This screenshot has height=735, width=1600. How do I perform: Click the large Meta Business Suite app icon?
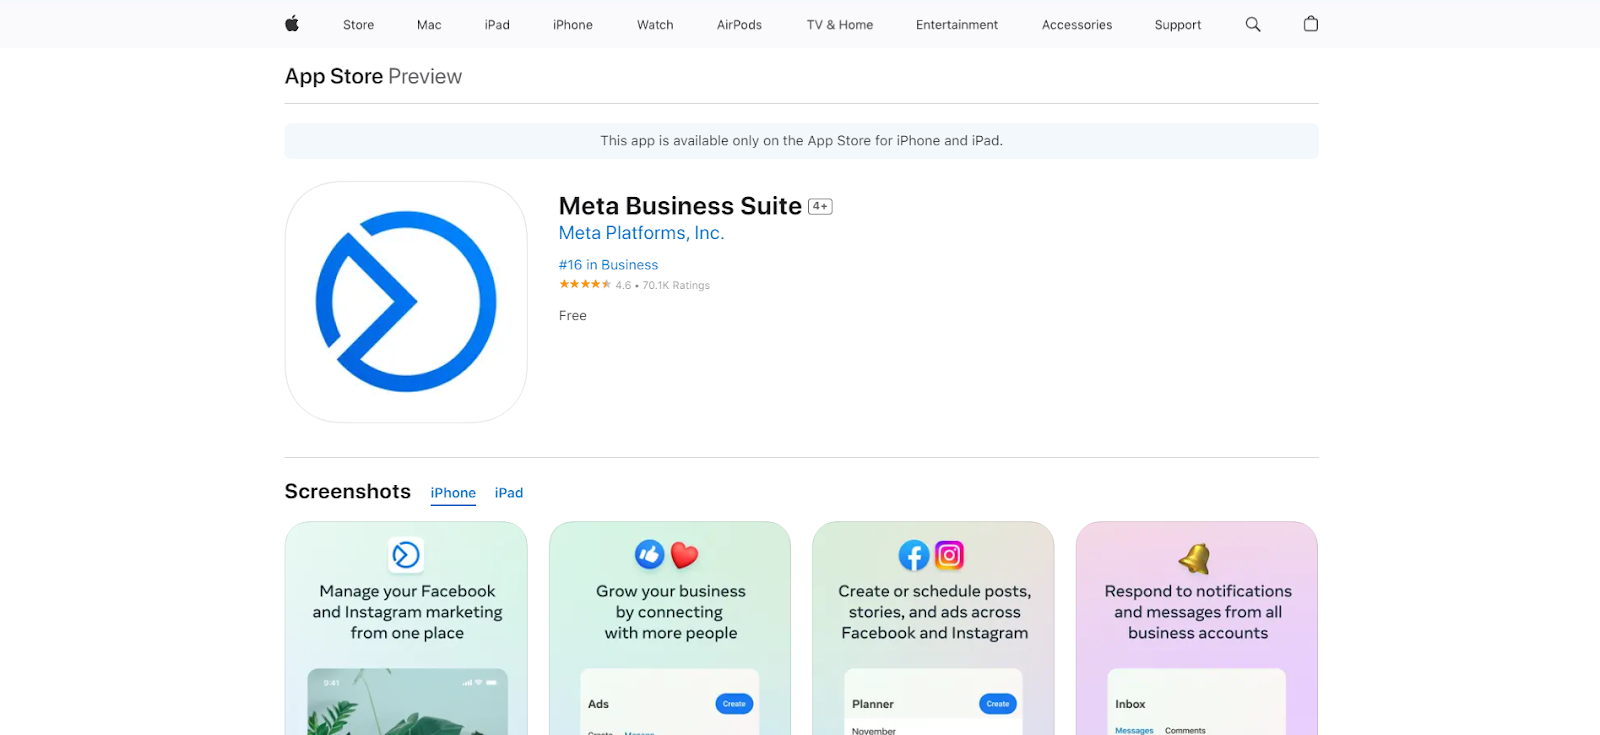pos(406,302)
